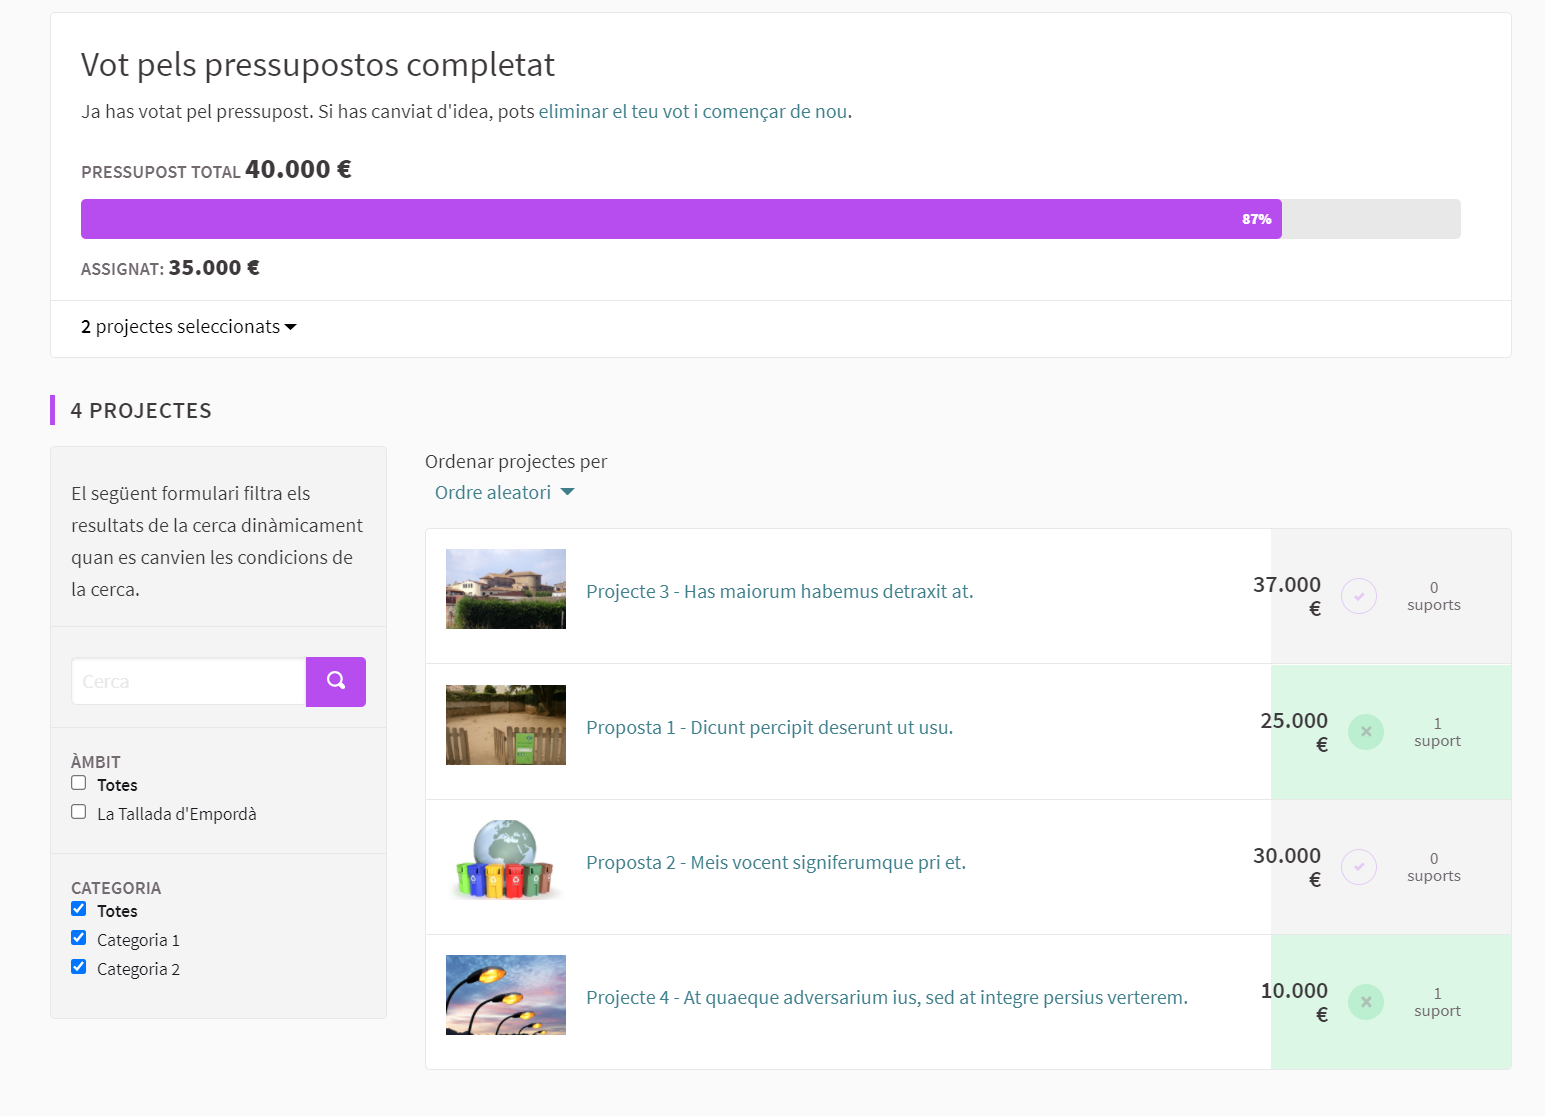Focus the Cerca search input field
This screenshot has height=1116, width=1545.
coord(189,682)
